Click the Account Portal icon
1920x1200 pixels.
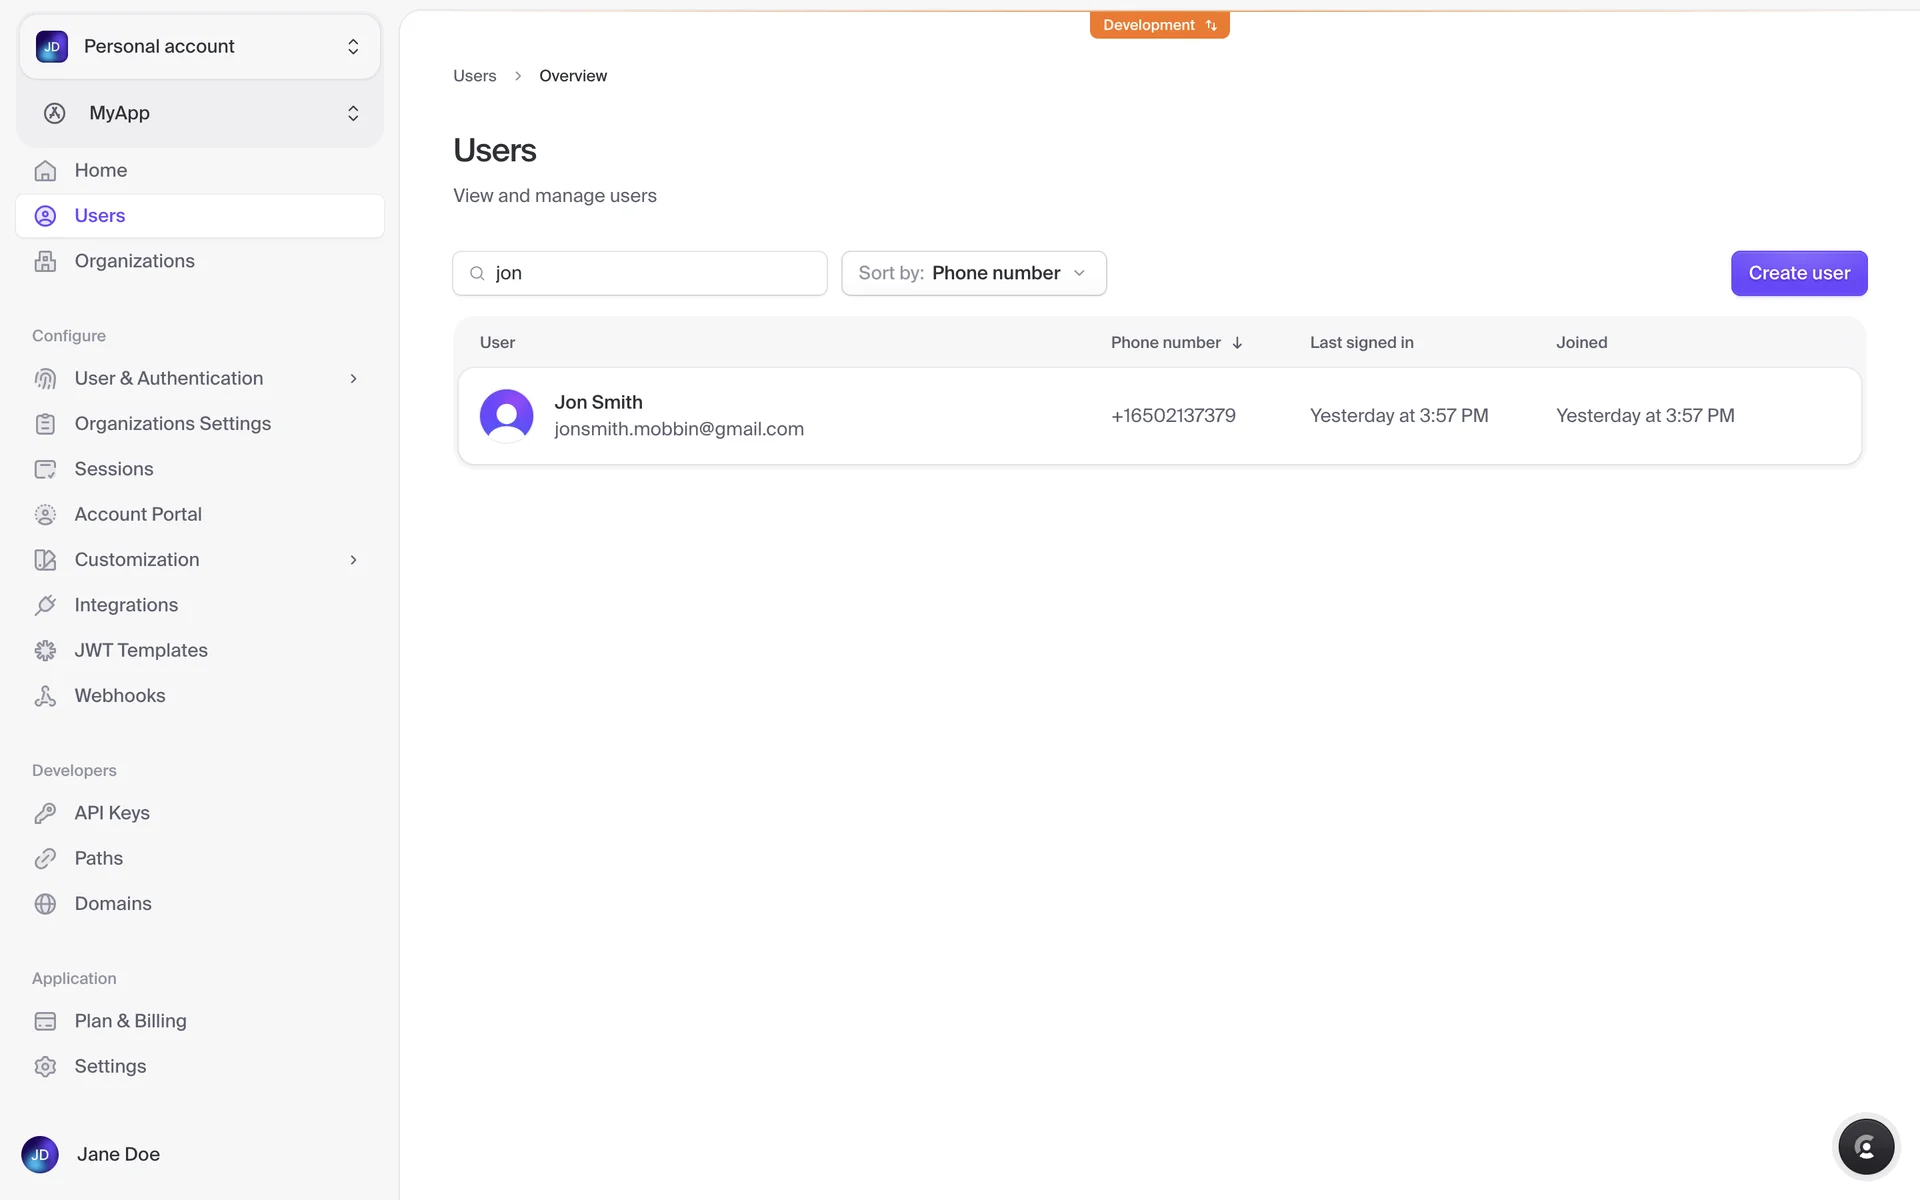pyautogui.click(x=45, y=515)
